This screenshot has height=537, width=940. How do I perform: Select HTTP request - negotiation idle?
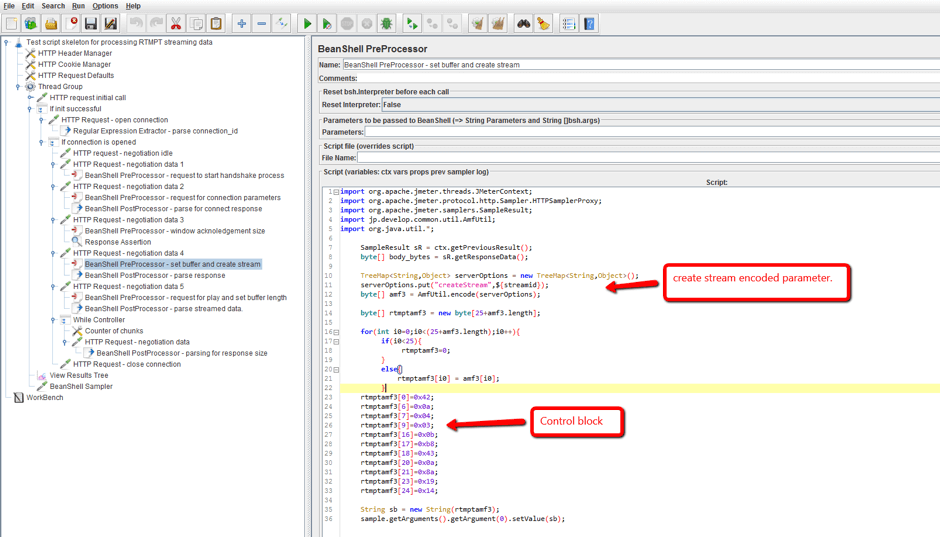coord(123,153)
